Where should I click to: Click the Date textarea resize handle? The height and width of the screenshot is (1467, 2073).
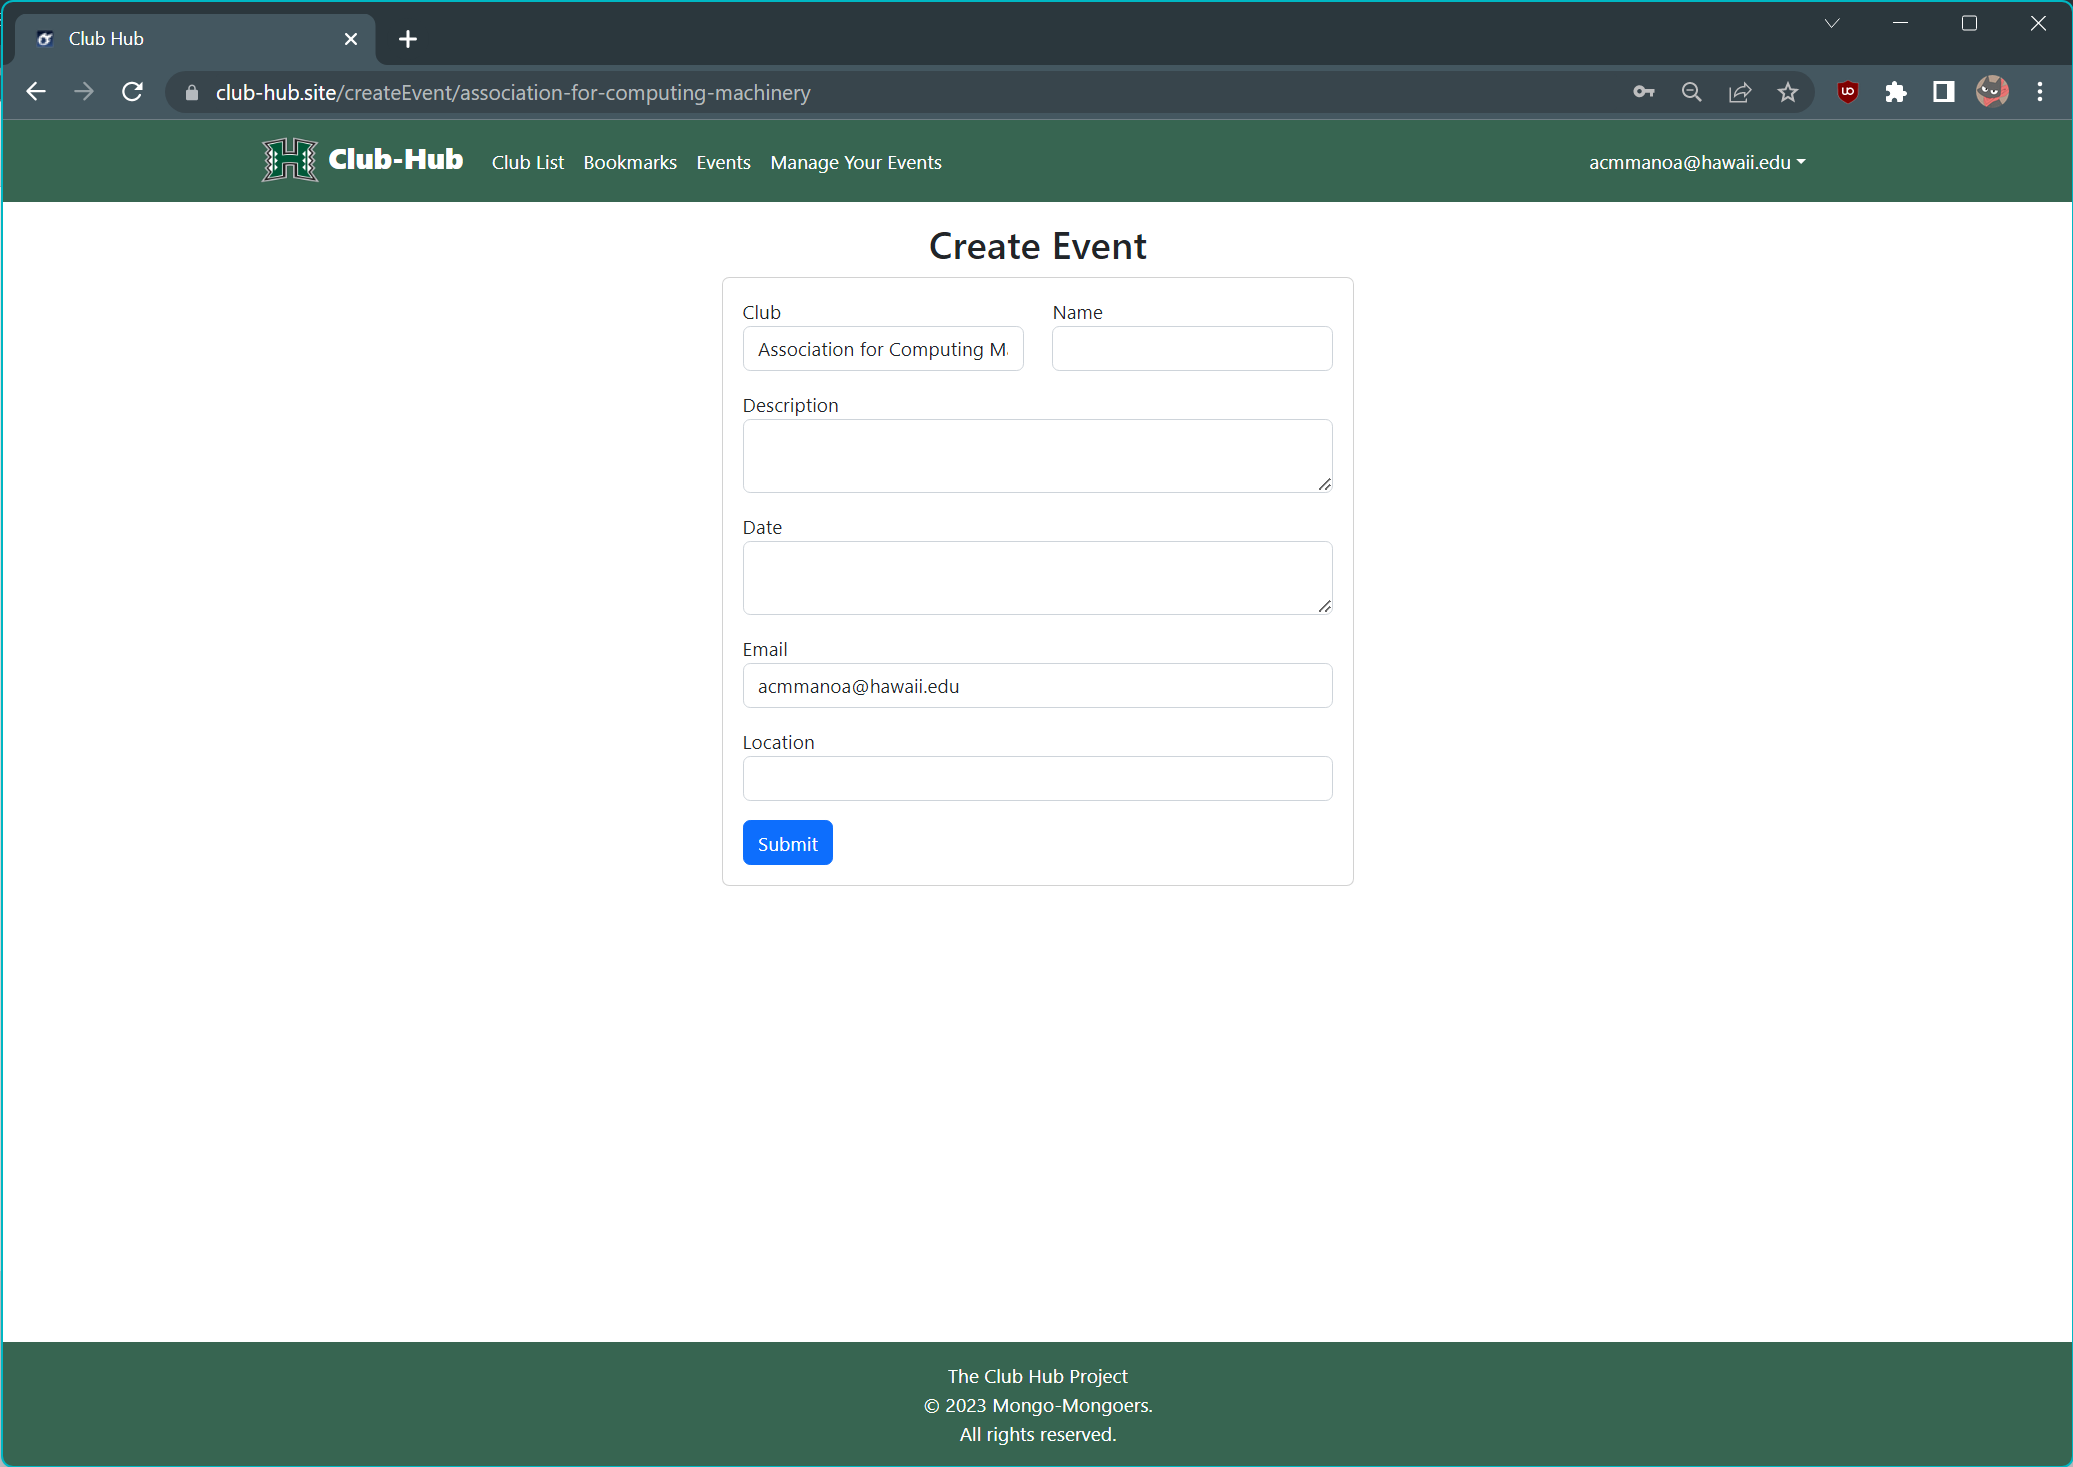click(1324, 606)
